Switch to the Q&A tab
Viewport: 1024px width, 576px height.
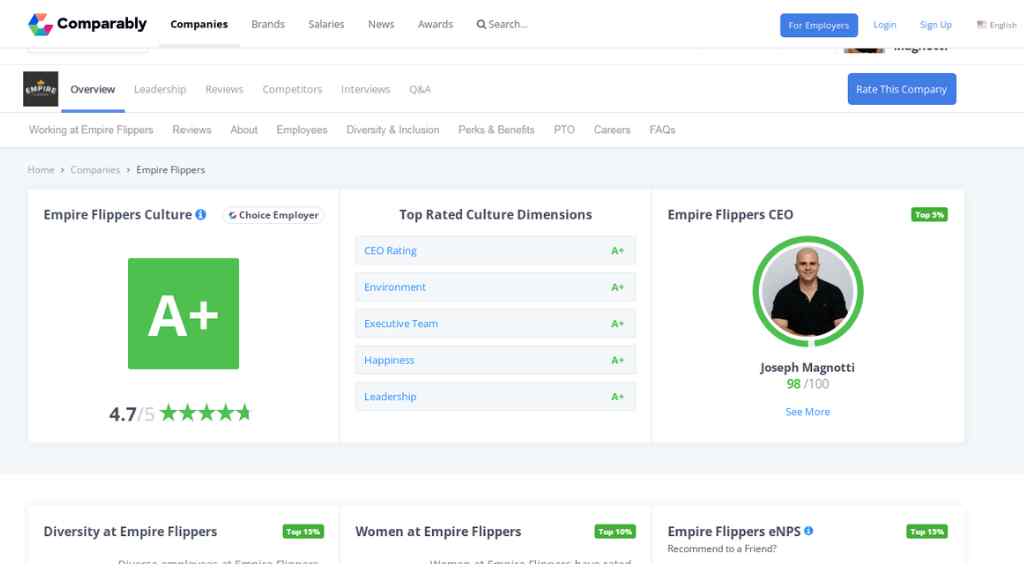[420, 89]
